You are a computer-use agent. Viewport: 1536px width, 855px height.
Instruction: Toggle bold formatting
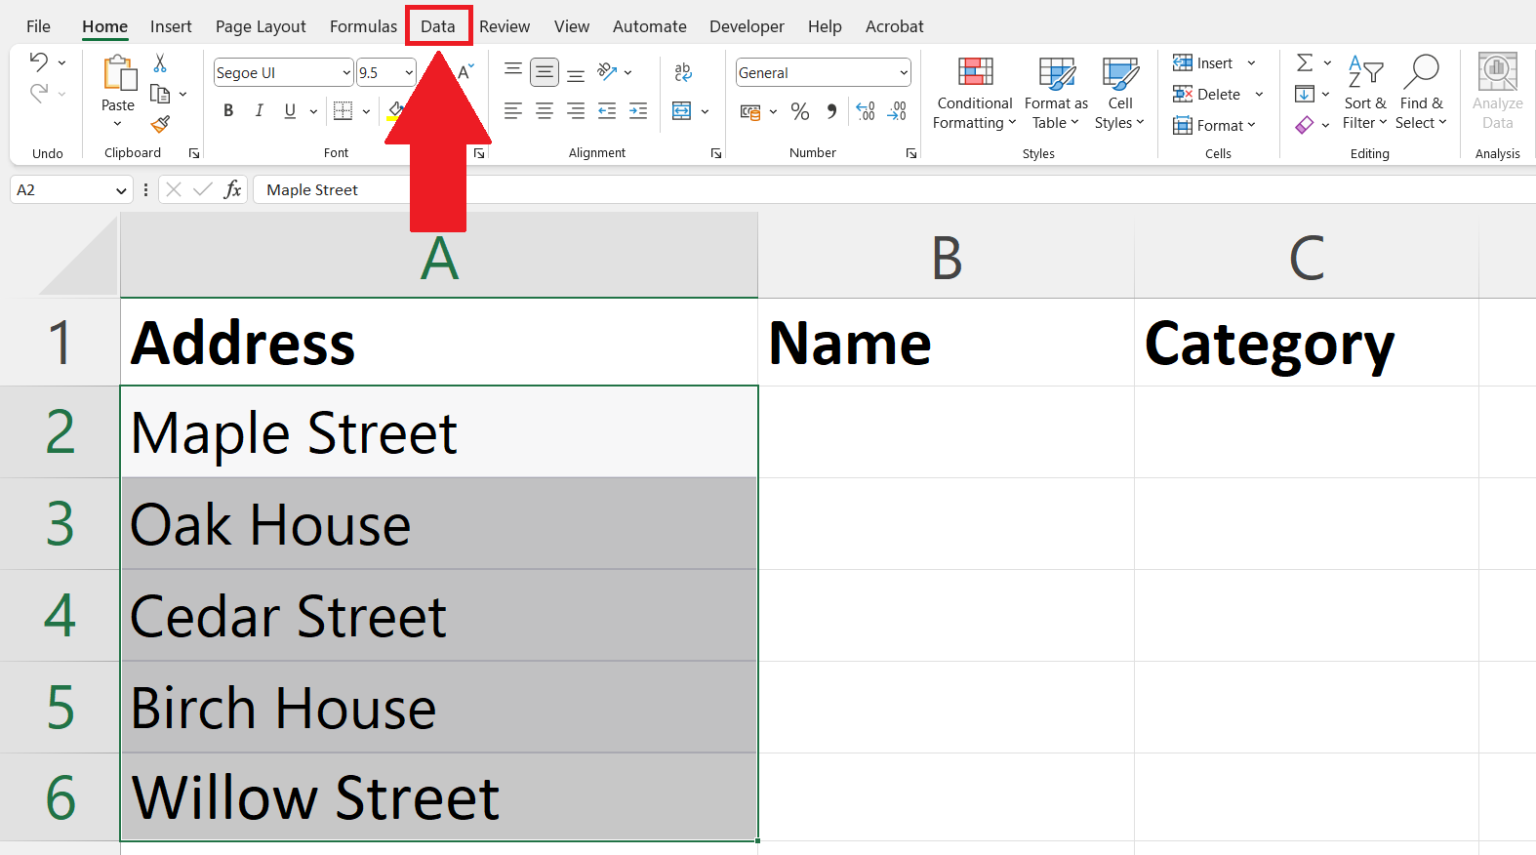tap(228, 110)
